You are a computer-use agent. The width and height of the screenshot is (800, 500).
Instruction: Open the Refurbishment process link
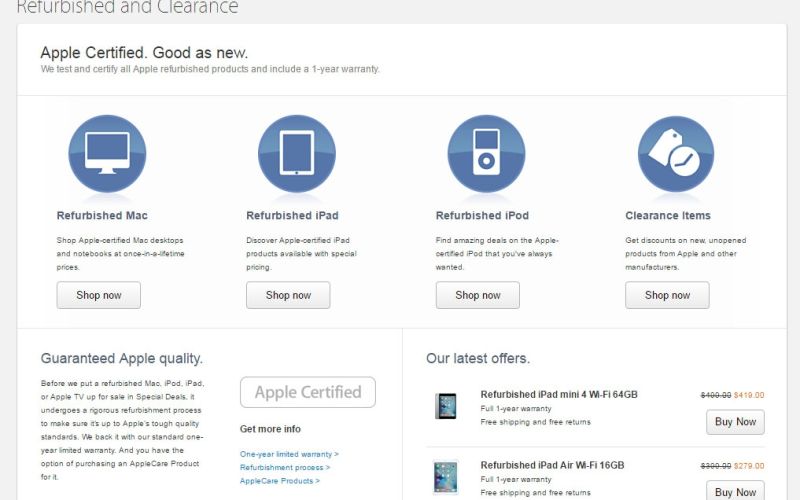285,467
